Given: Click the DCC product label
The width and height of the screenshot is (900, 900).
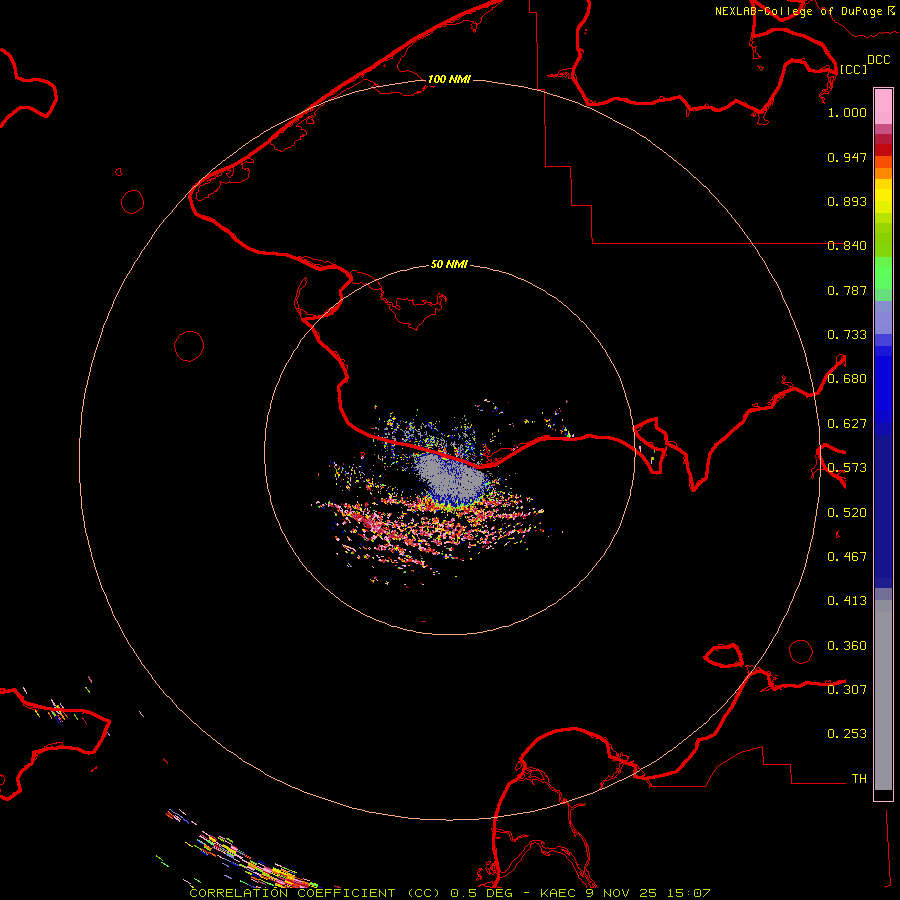Looking at the screenshot, I should pos(878,60).
